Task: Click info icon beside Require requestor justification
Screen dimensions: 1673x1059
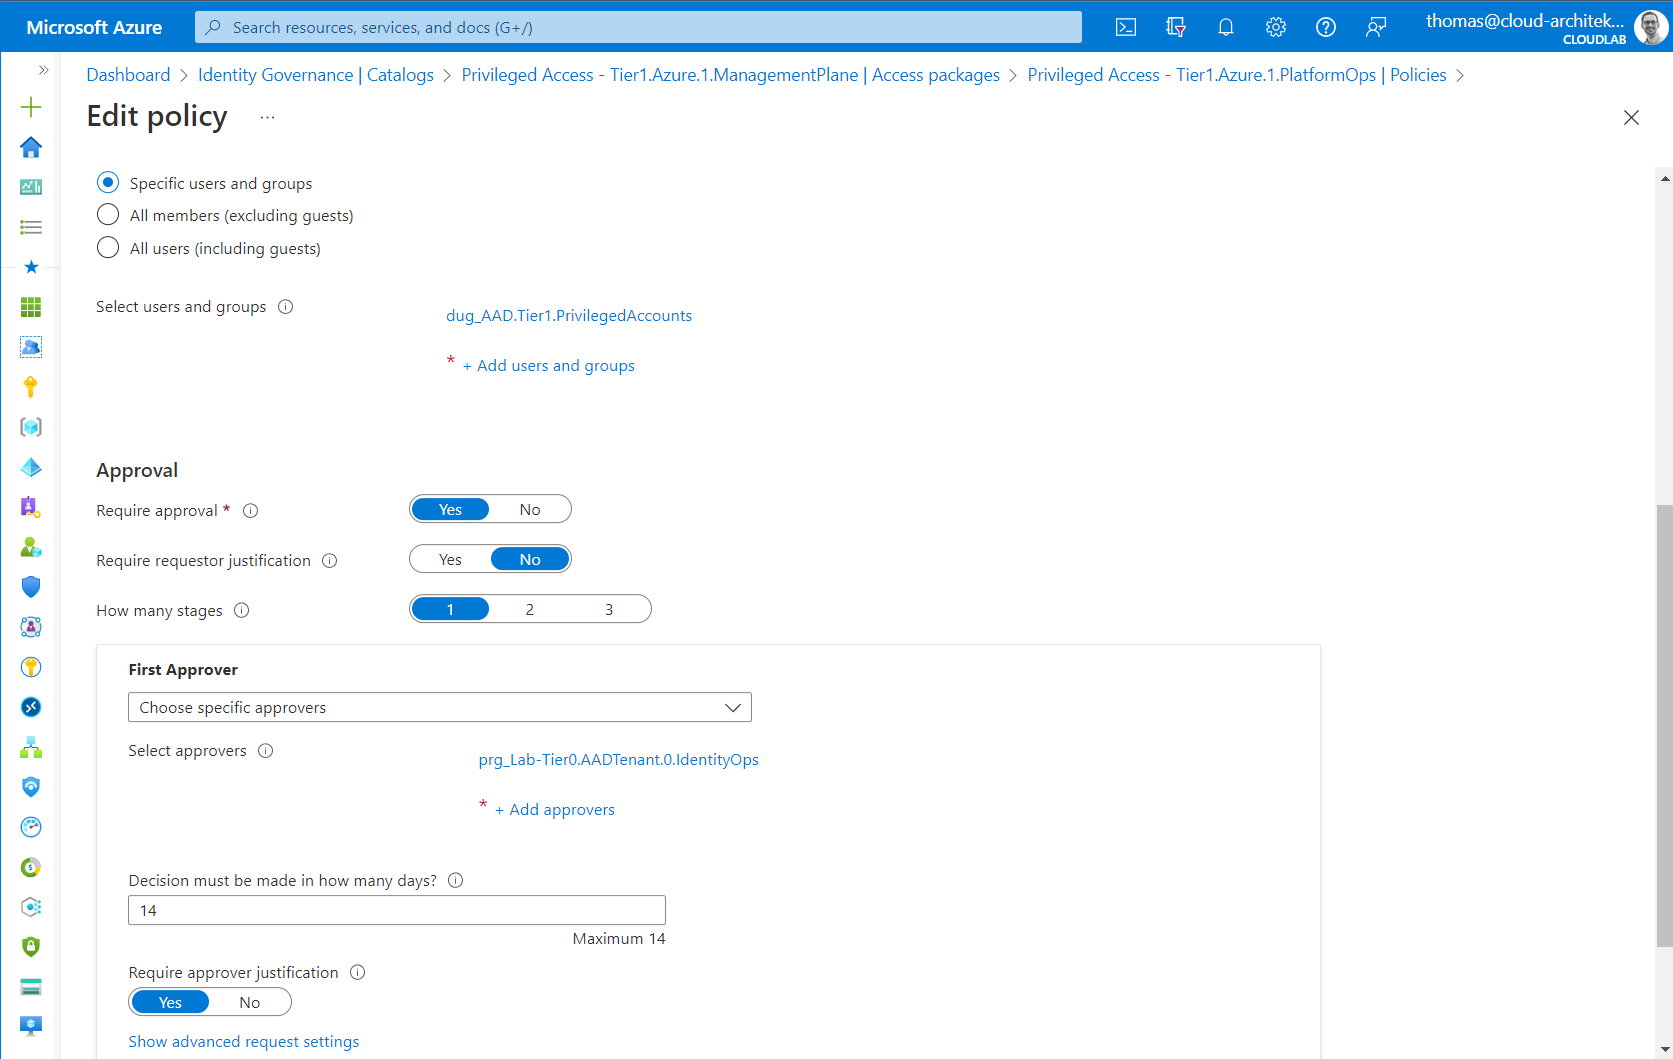Action: coord(330,561)
